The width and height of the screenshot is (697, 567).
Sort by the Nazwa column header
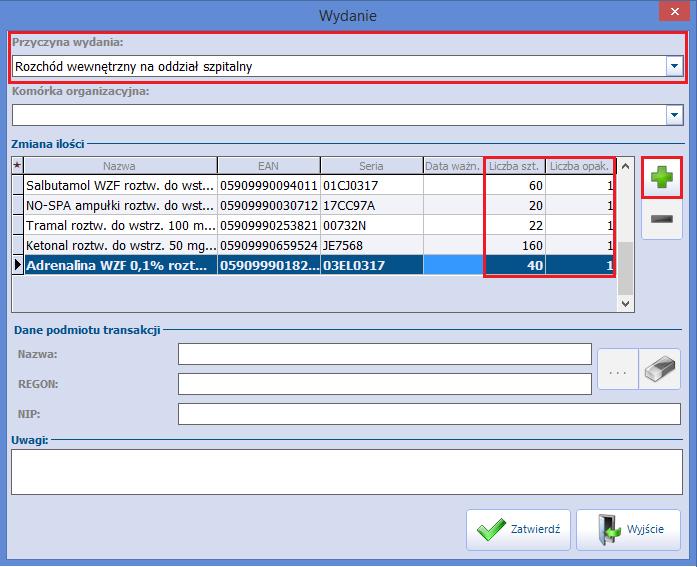[120, 166]
